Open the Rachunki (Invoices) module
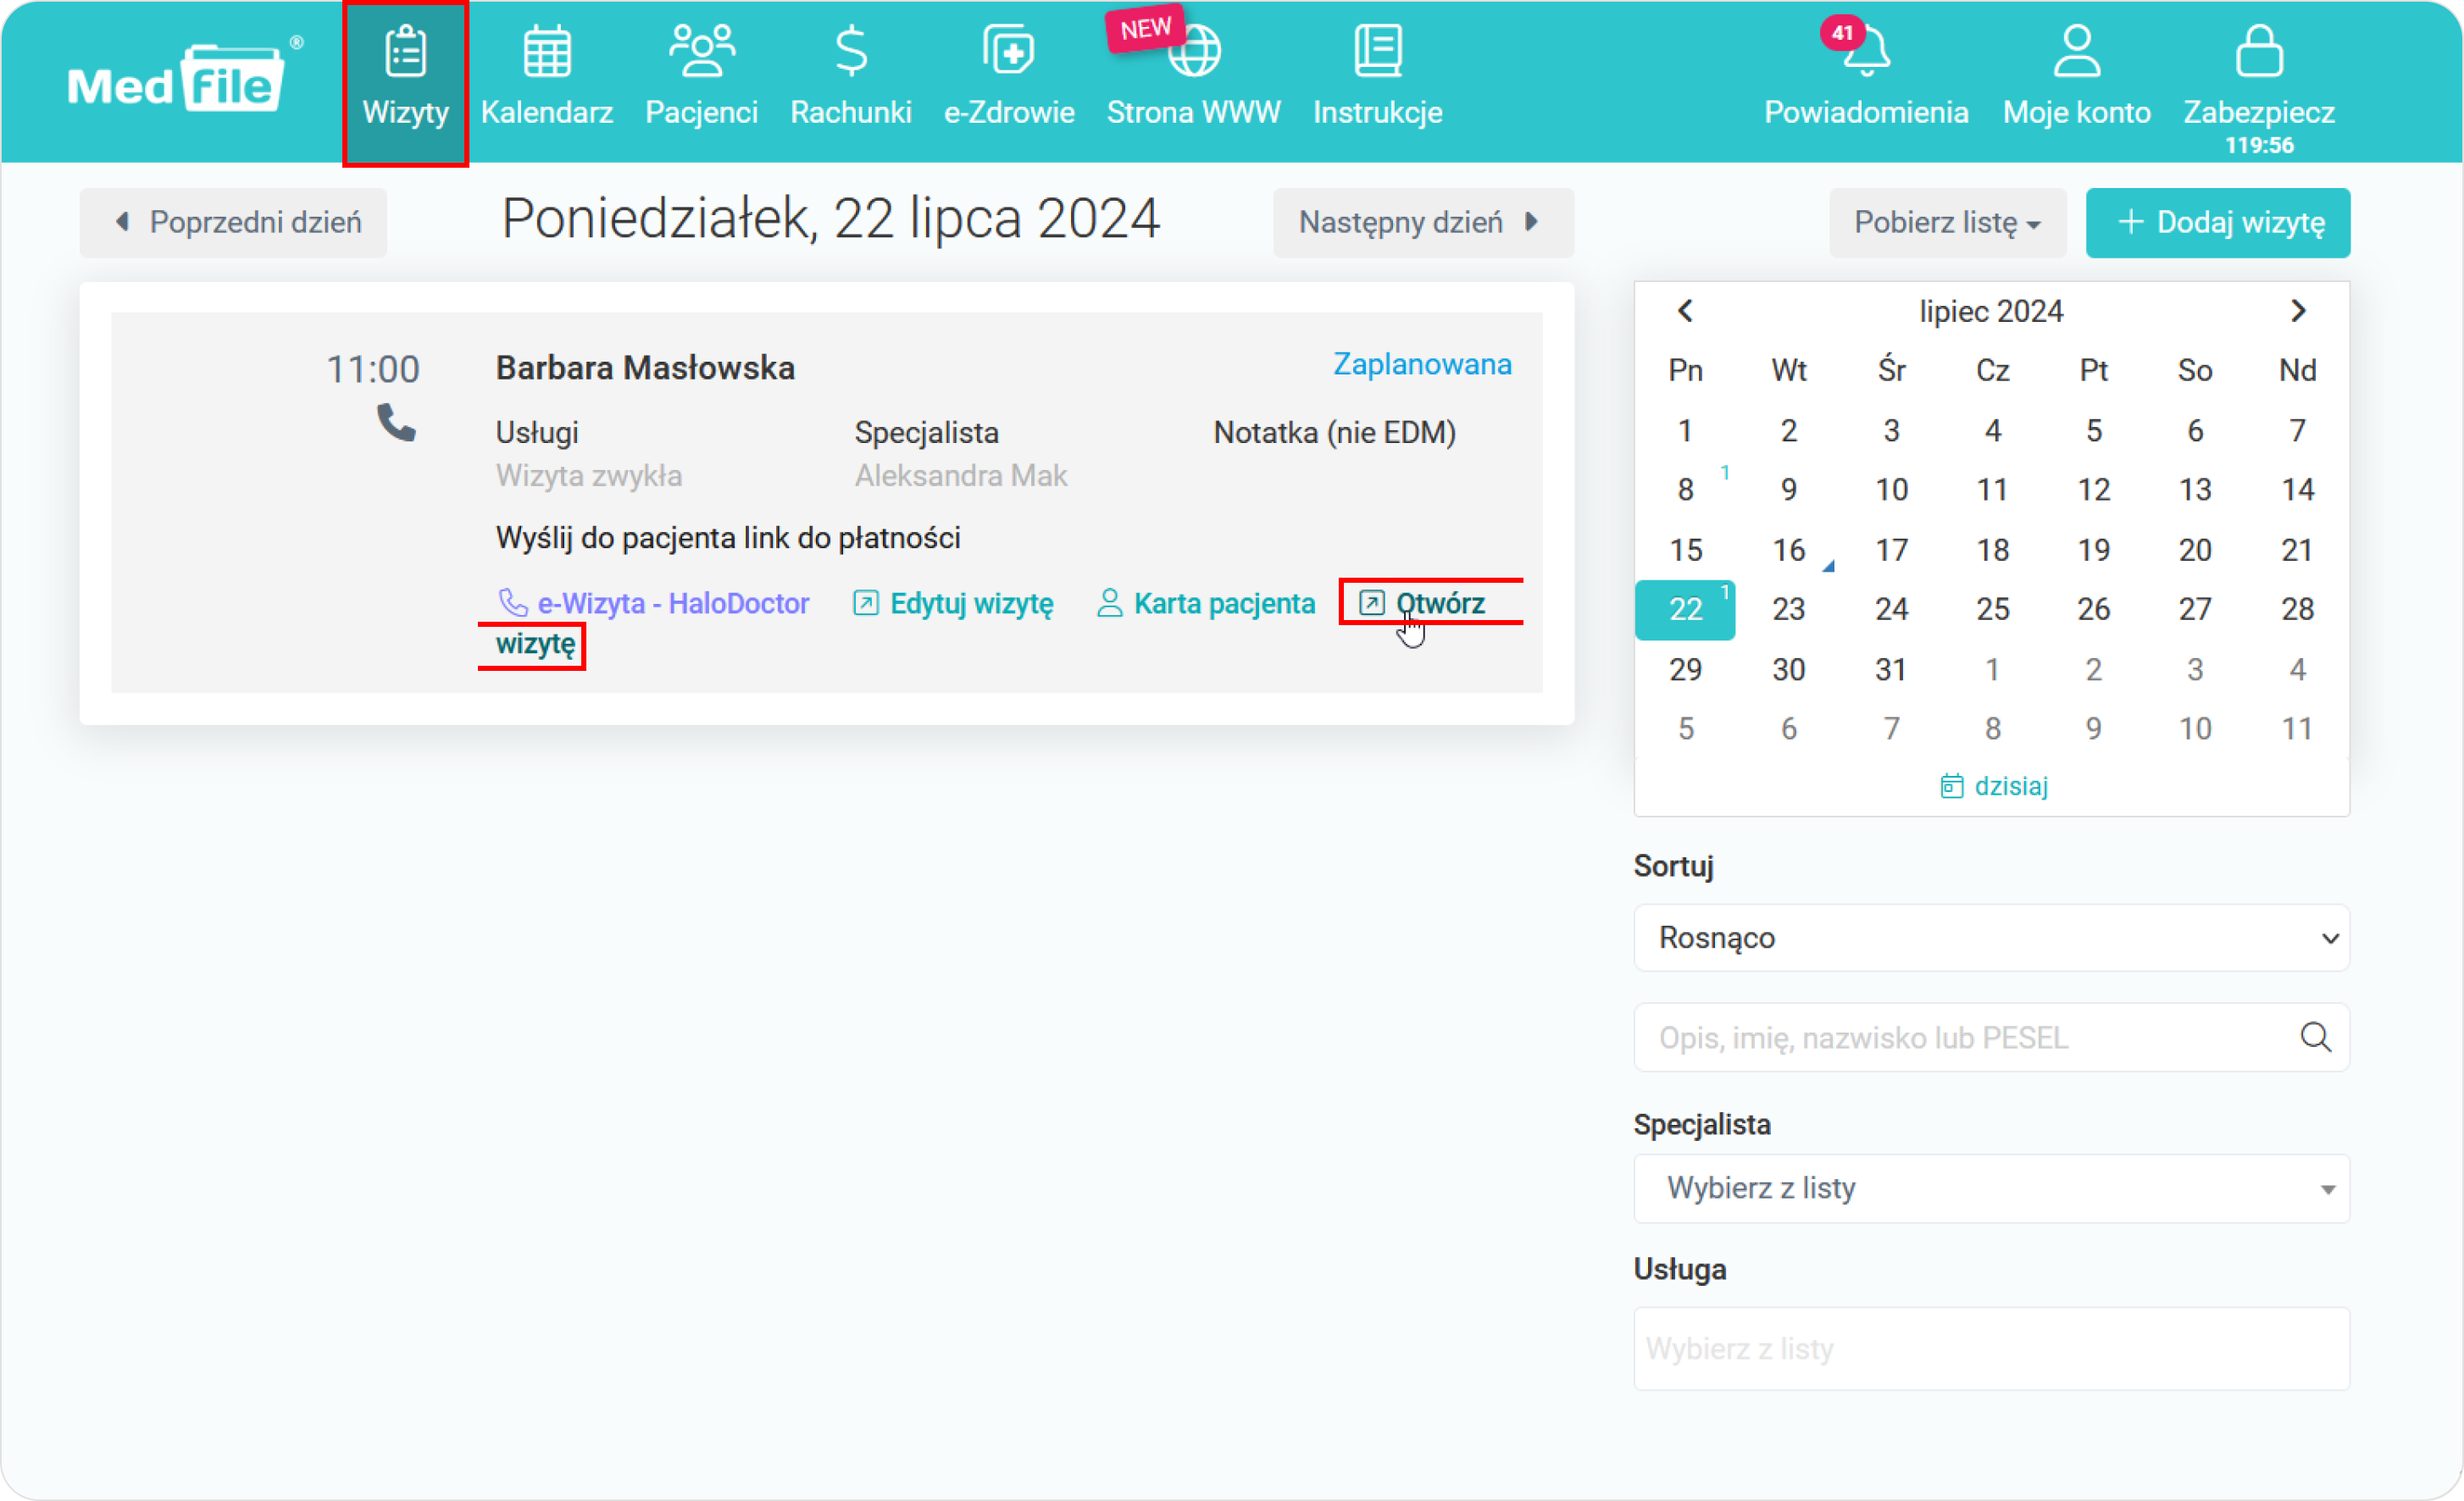 coord(850,79)
